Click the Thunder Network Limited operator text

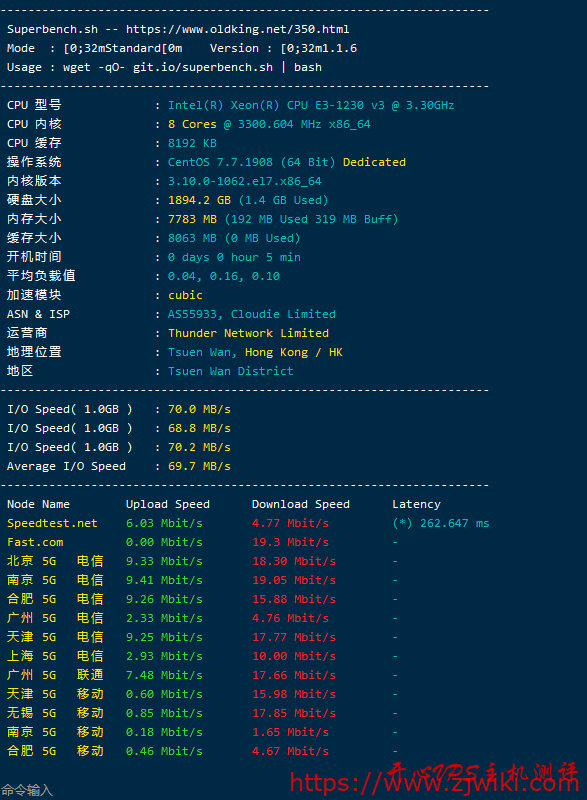pyautogui.click(x=248, y=333)
